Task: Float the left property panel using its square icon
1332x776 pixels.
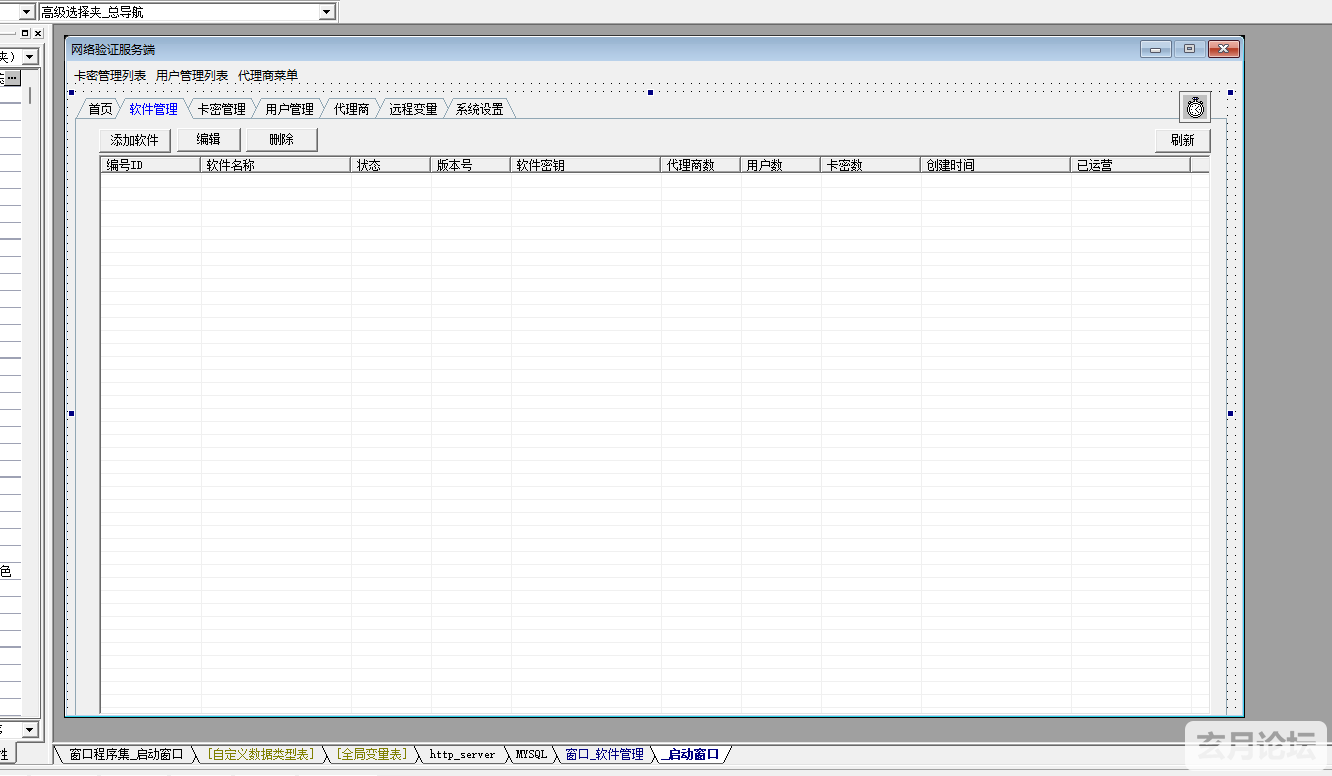Action: pos(25,33)
